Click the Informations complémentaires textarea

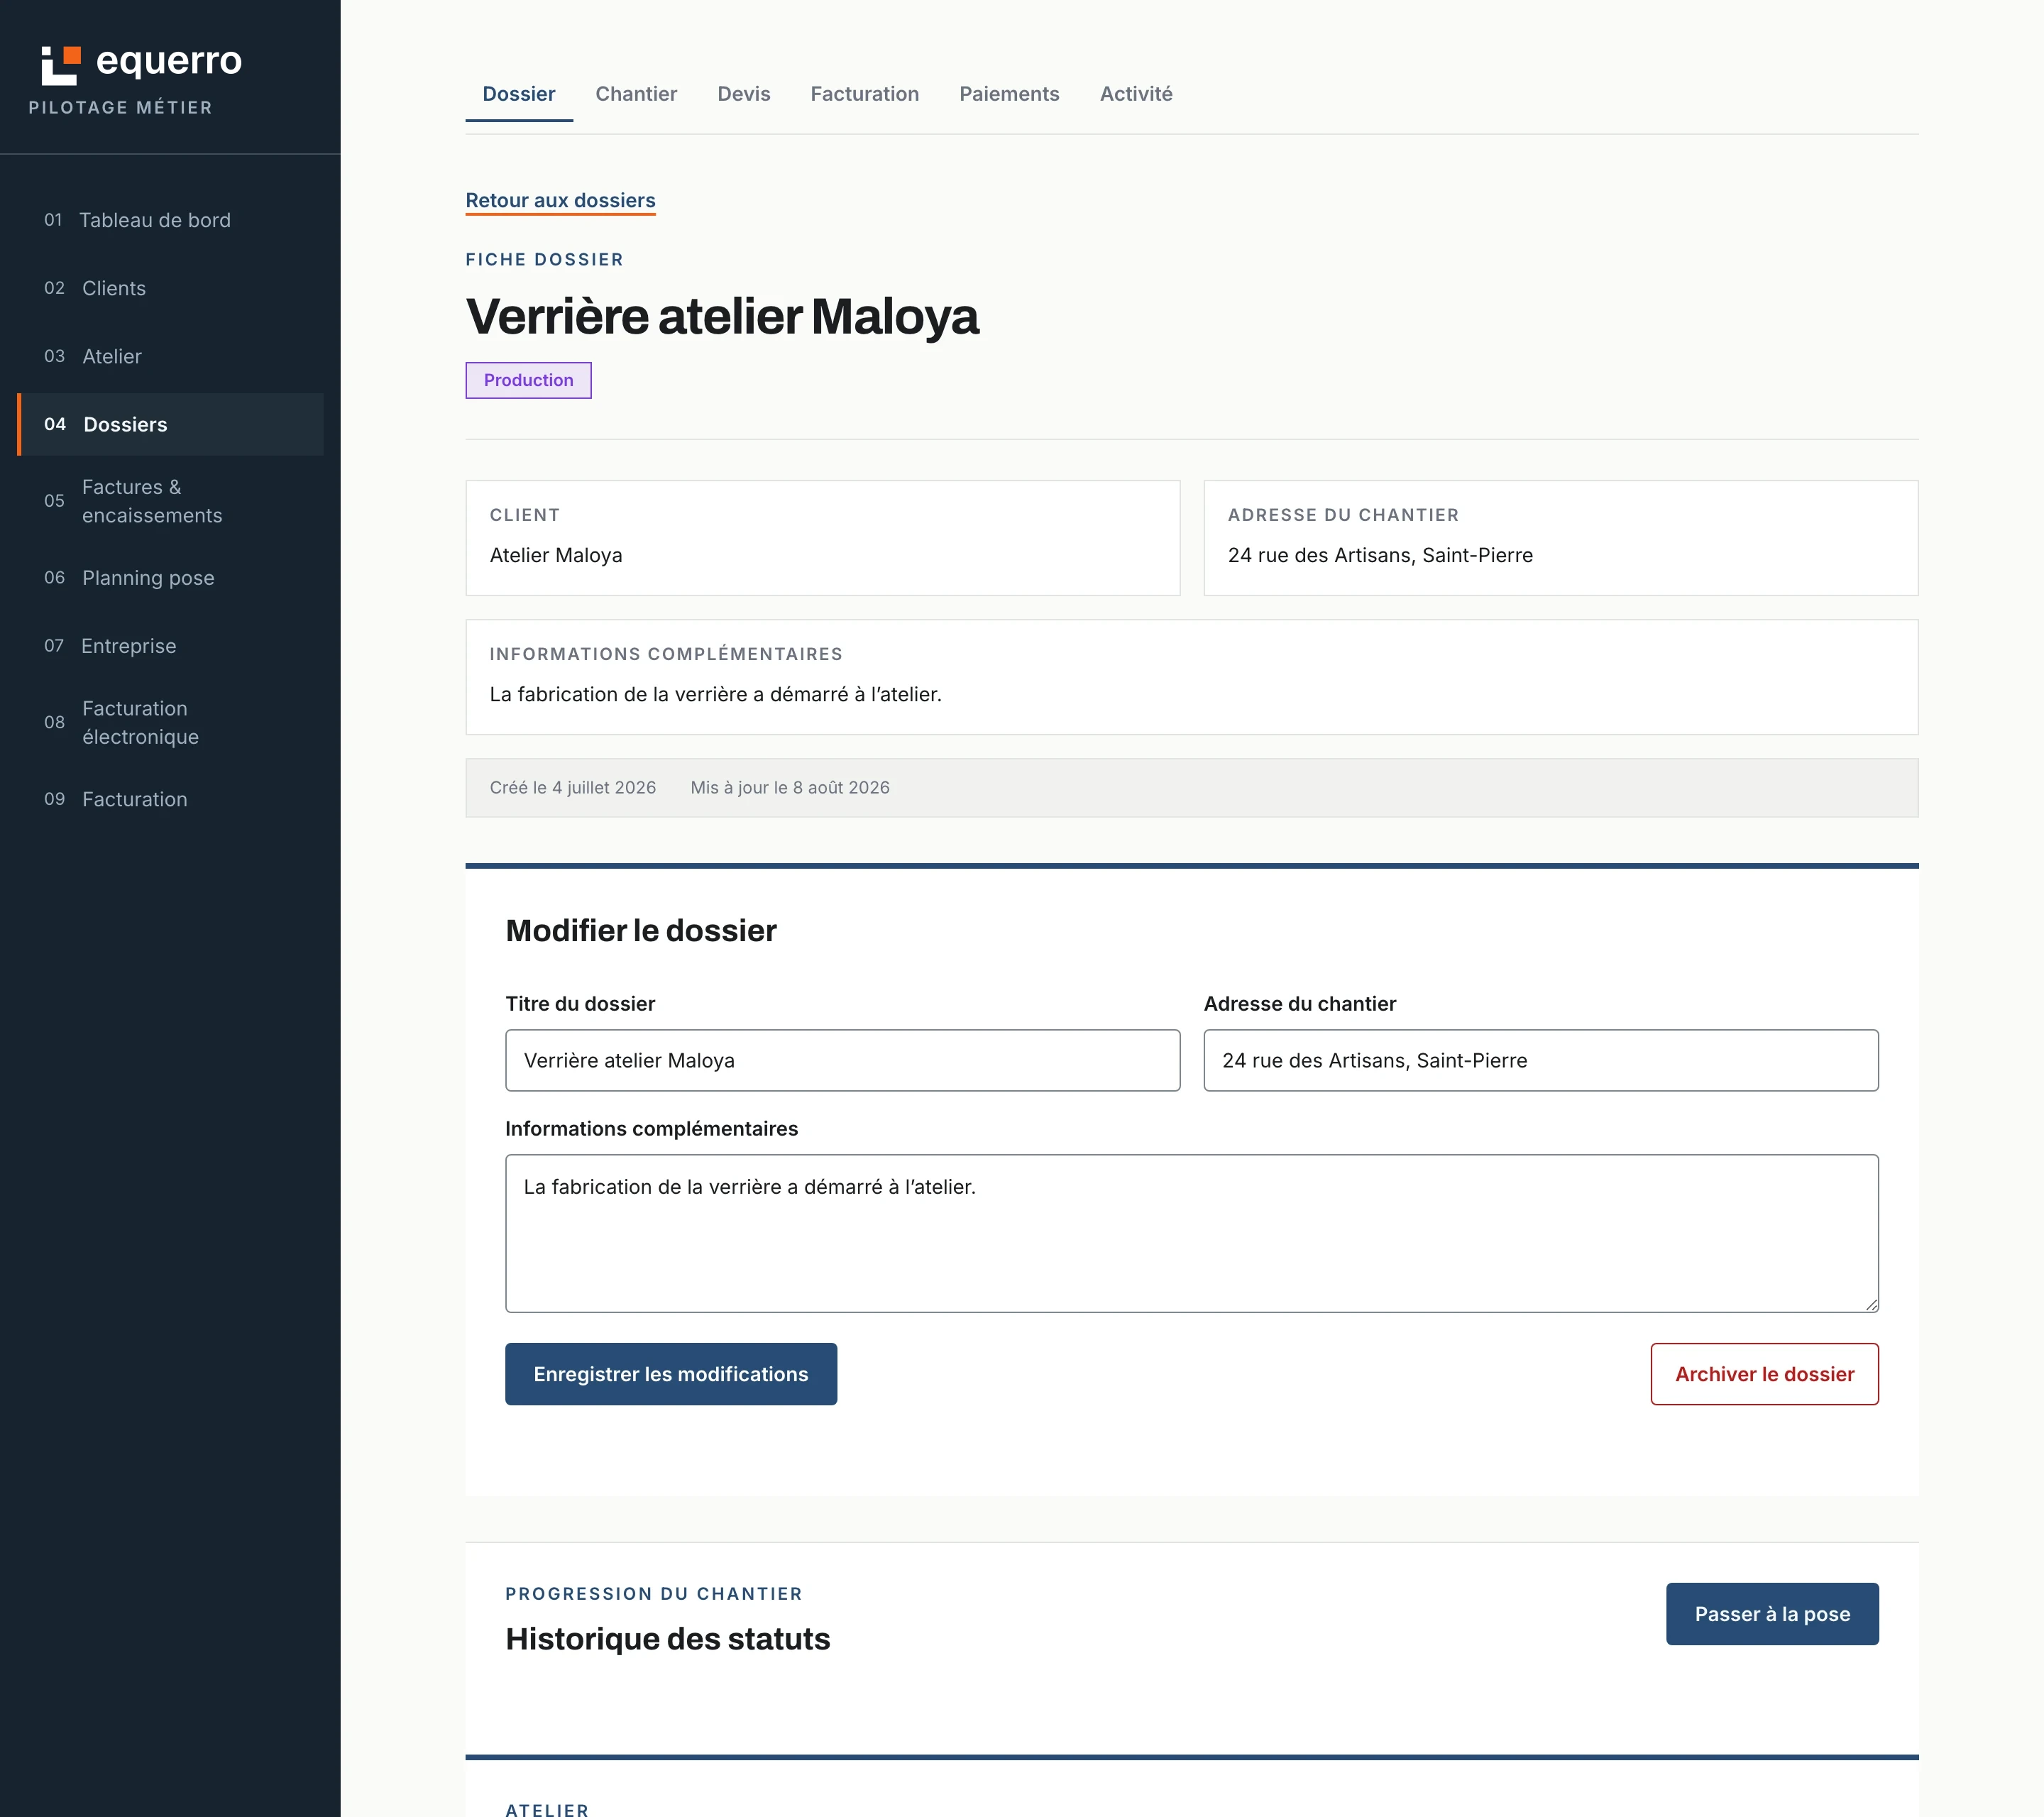click(1192, 1233)
